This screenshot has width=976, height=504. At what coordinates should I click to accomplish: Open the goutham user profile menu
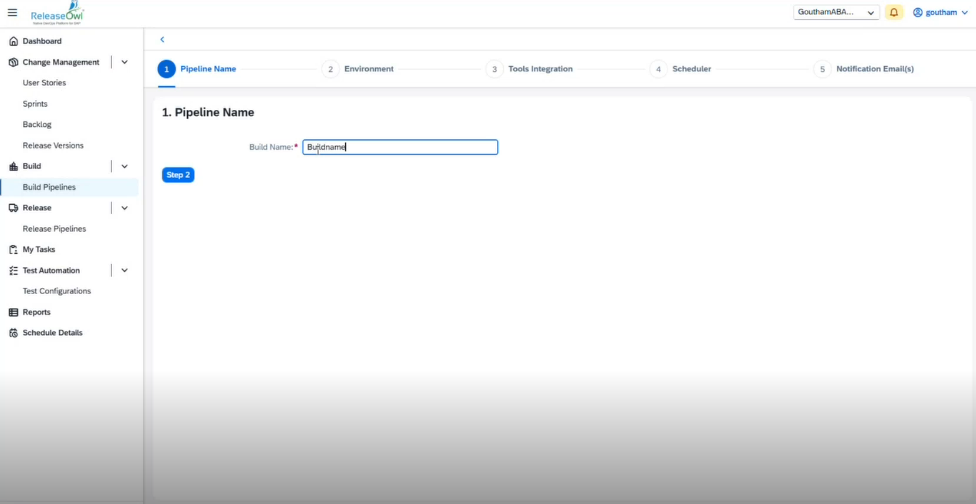[x=940, y=12]
